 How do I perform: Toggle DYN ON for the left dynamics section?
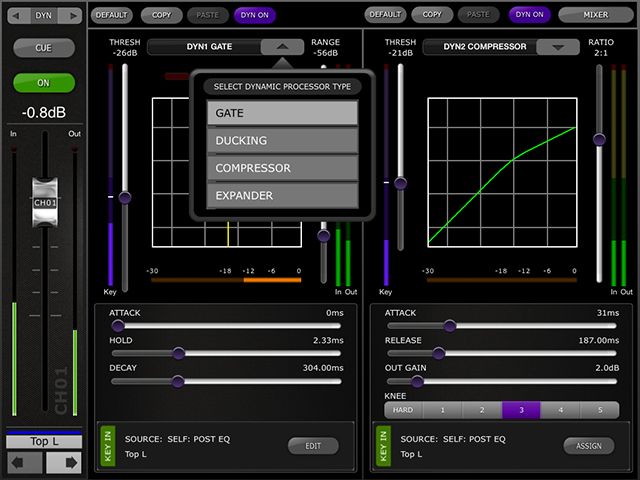tap(256, 15)
